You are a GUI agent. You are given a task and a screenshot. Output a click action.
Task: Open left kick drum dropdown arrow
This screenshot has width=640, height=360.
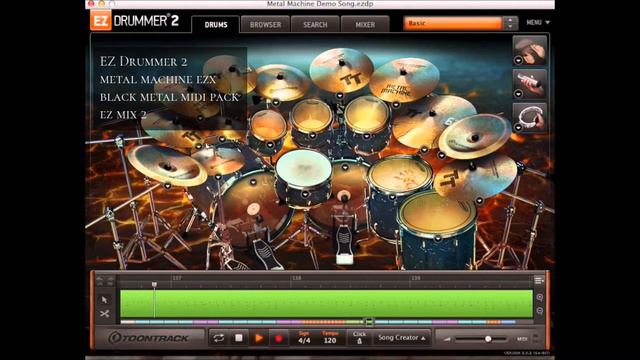click(253, 182)
